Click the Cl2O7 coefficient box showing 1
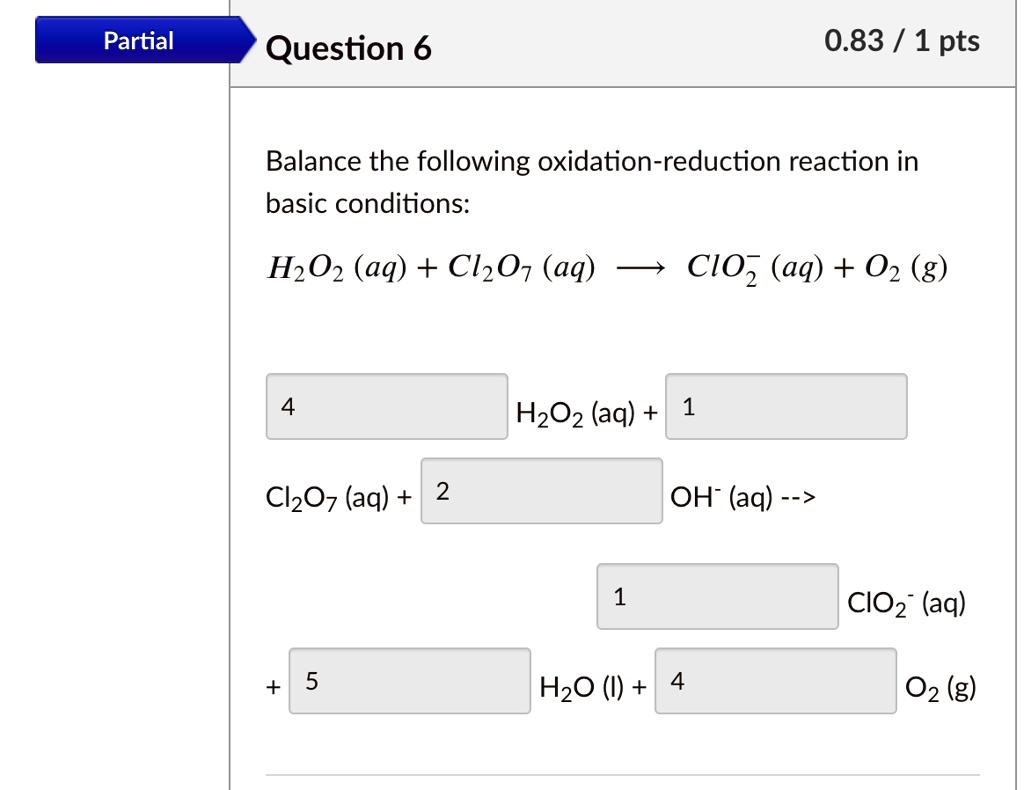The image size is (1024, 790). pyautogui.click(x=786, y=406)
